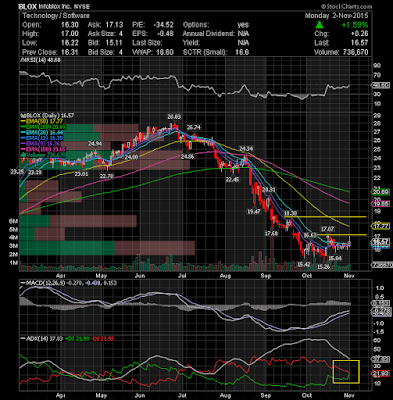Click the Open: 16.30 value

[x=70, y=25]
